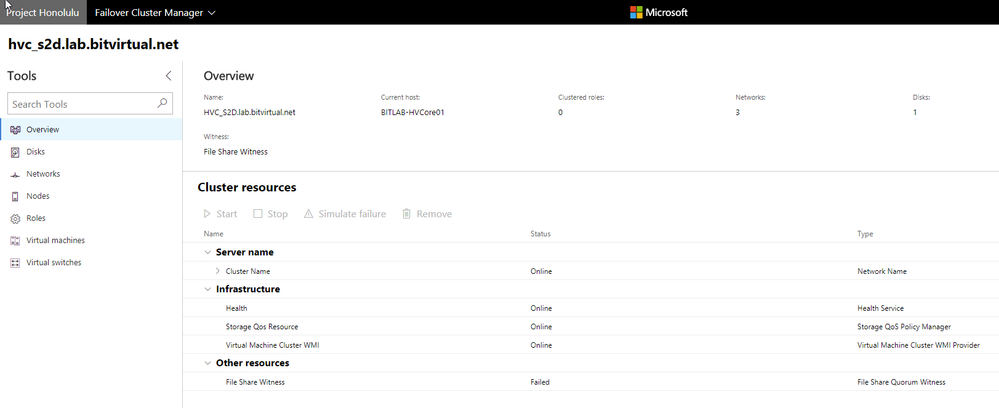This screenshot has width=999, height=408.
Task: Collapse the Infrastructure group
Action: pos(207,289)
